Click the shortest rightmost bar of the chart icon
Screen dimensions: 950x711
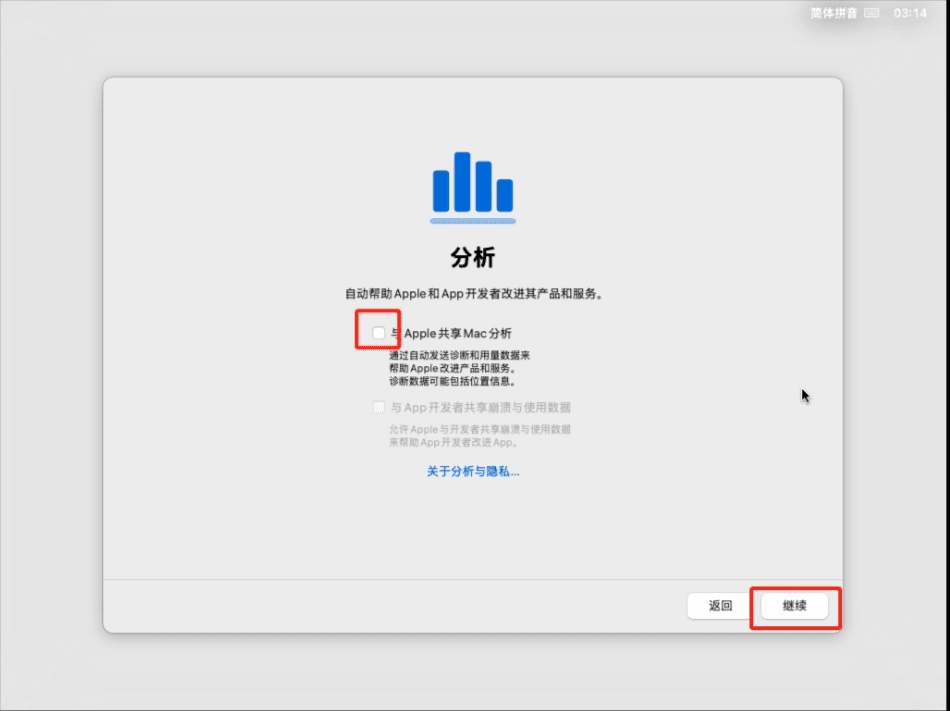click(x=505, y=195)
